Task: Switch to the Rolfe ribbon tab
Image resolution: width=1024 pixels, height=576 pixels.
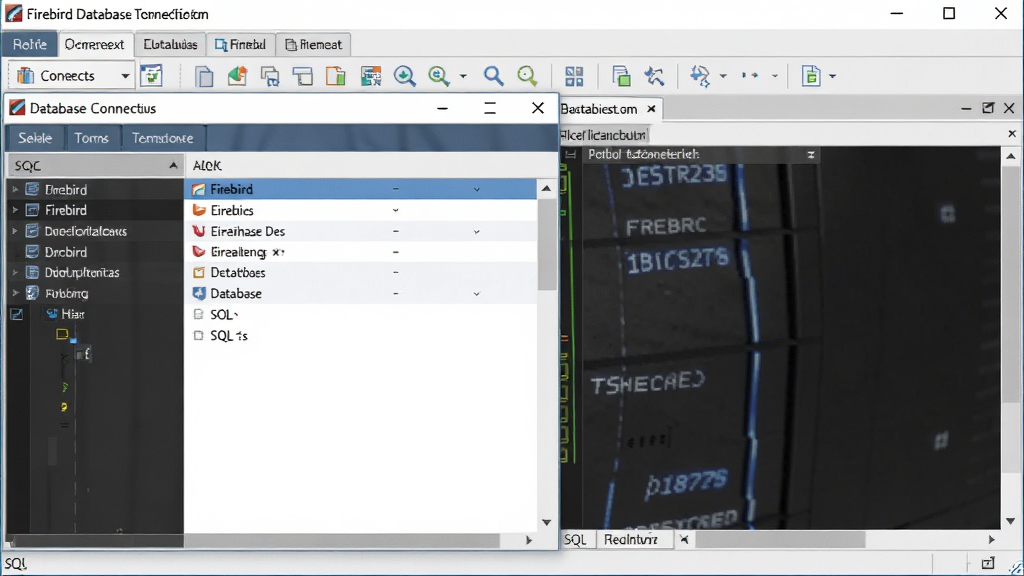Action: click(29, 44)
